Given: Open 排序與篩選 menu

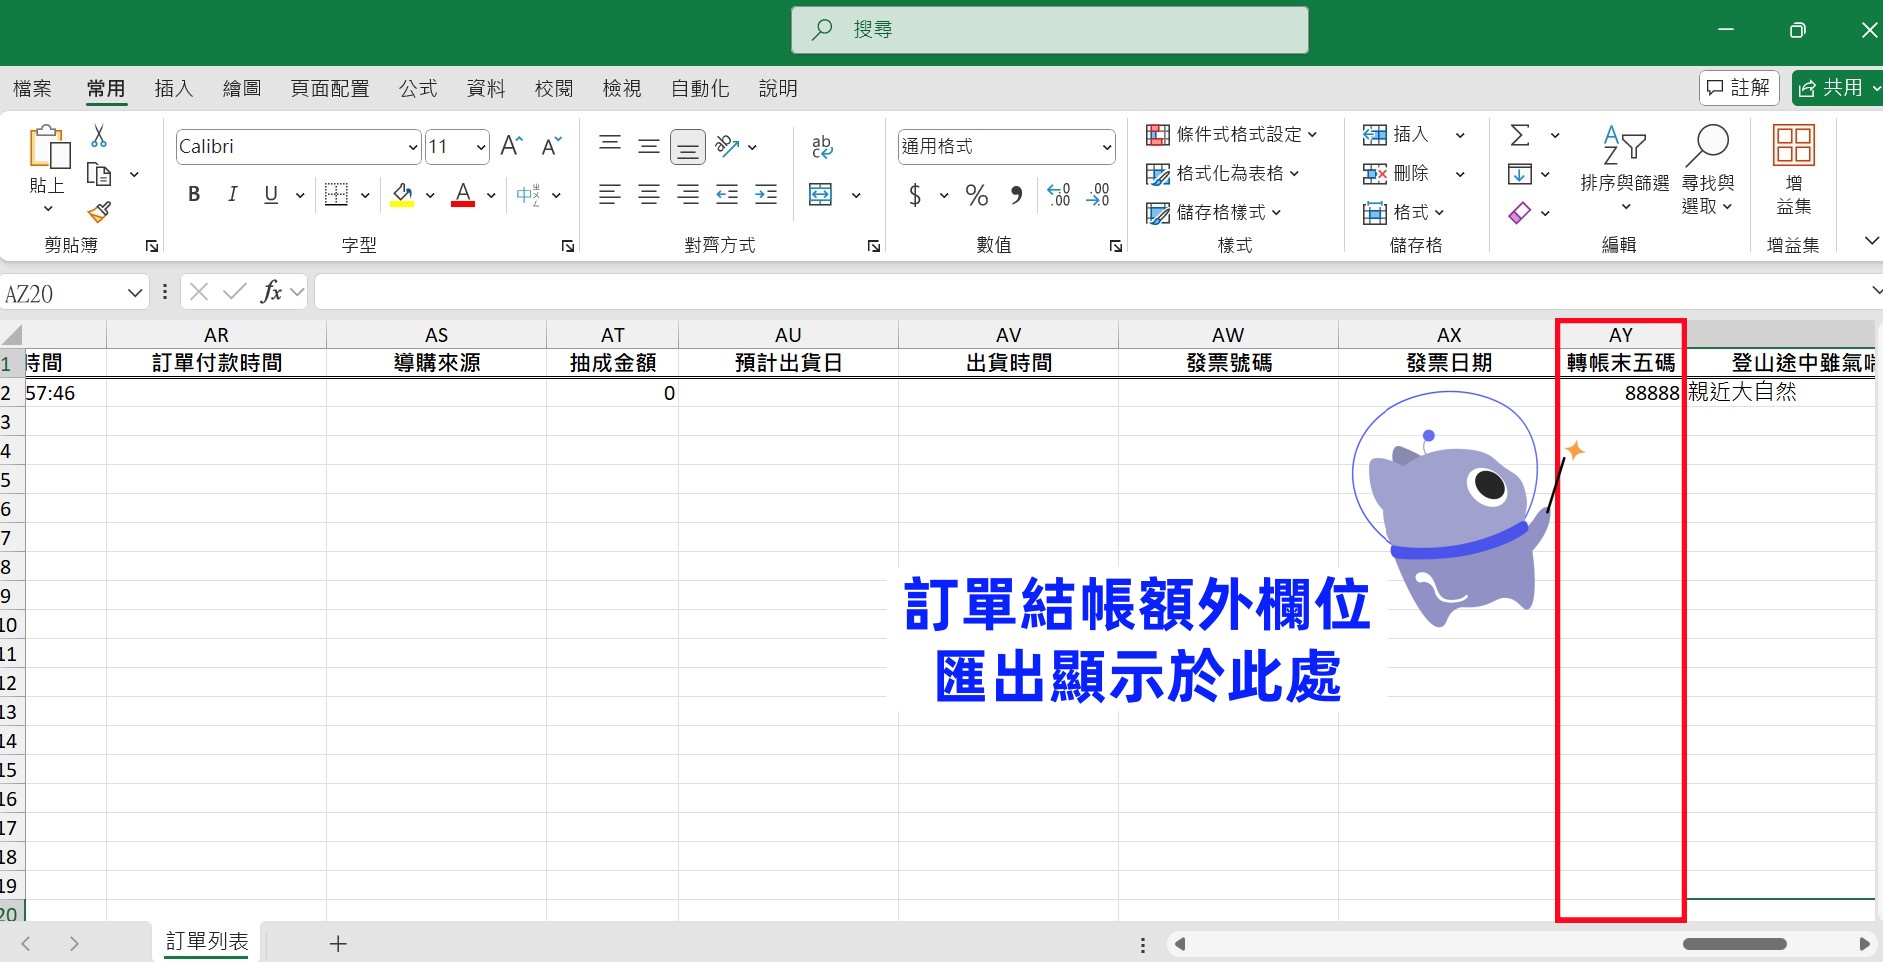Looking at the screenshot, I should coord(1625,169).
